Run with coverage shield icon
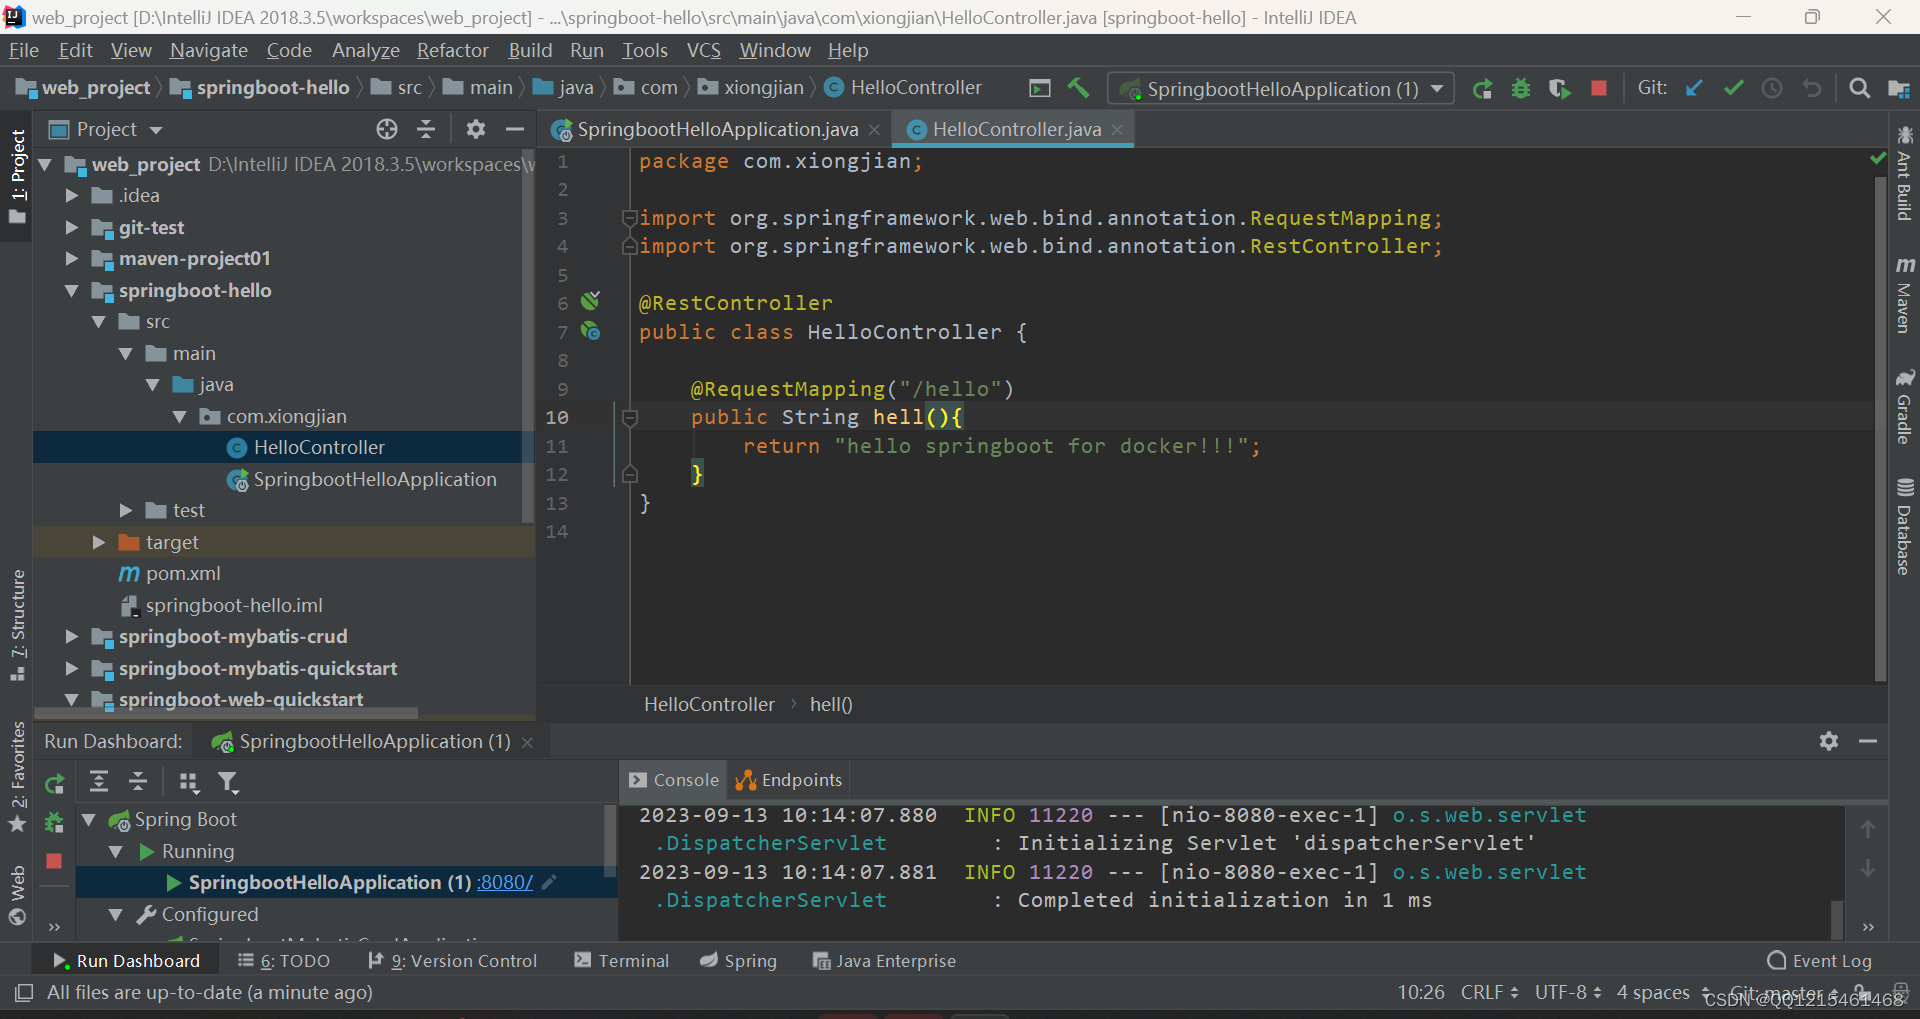The width and height of the screenshot is (1920, 1019). (x=1559, y=89)
